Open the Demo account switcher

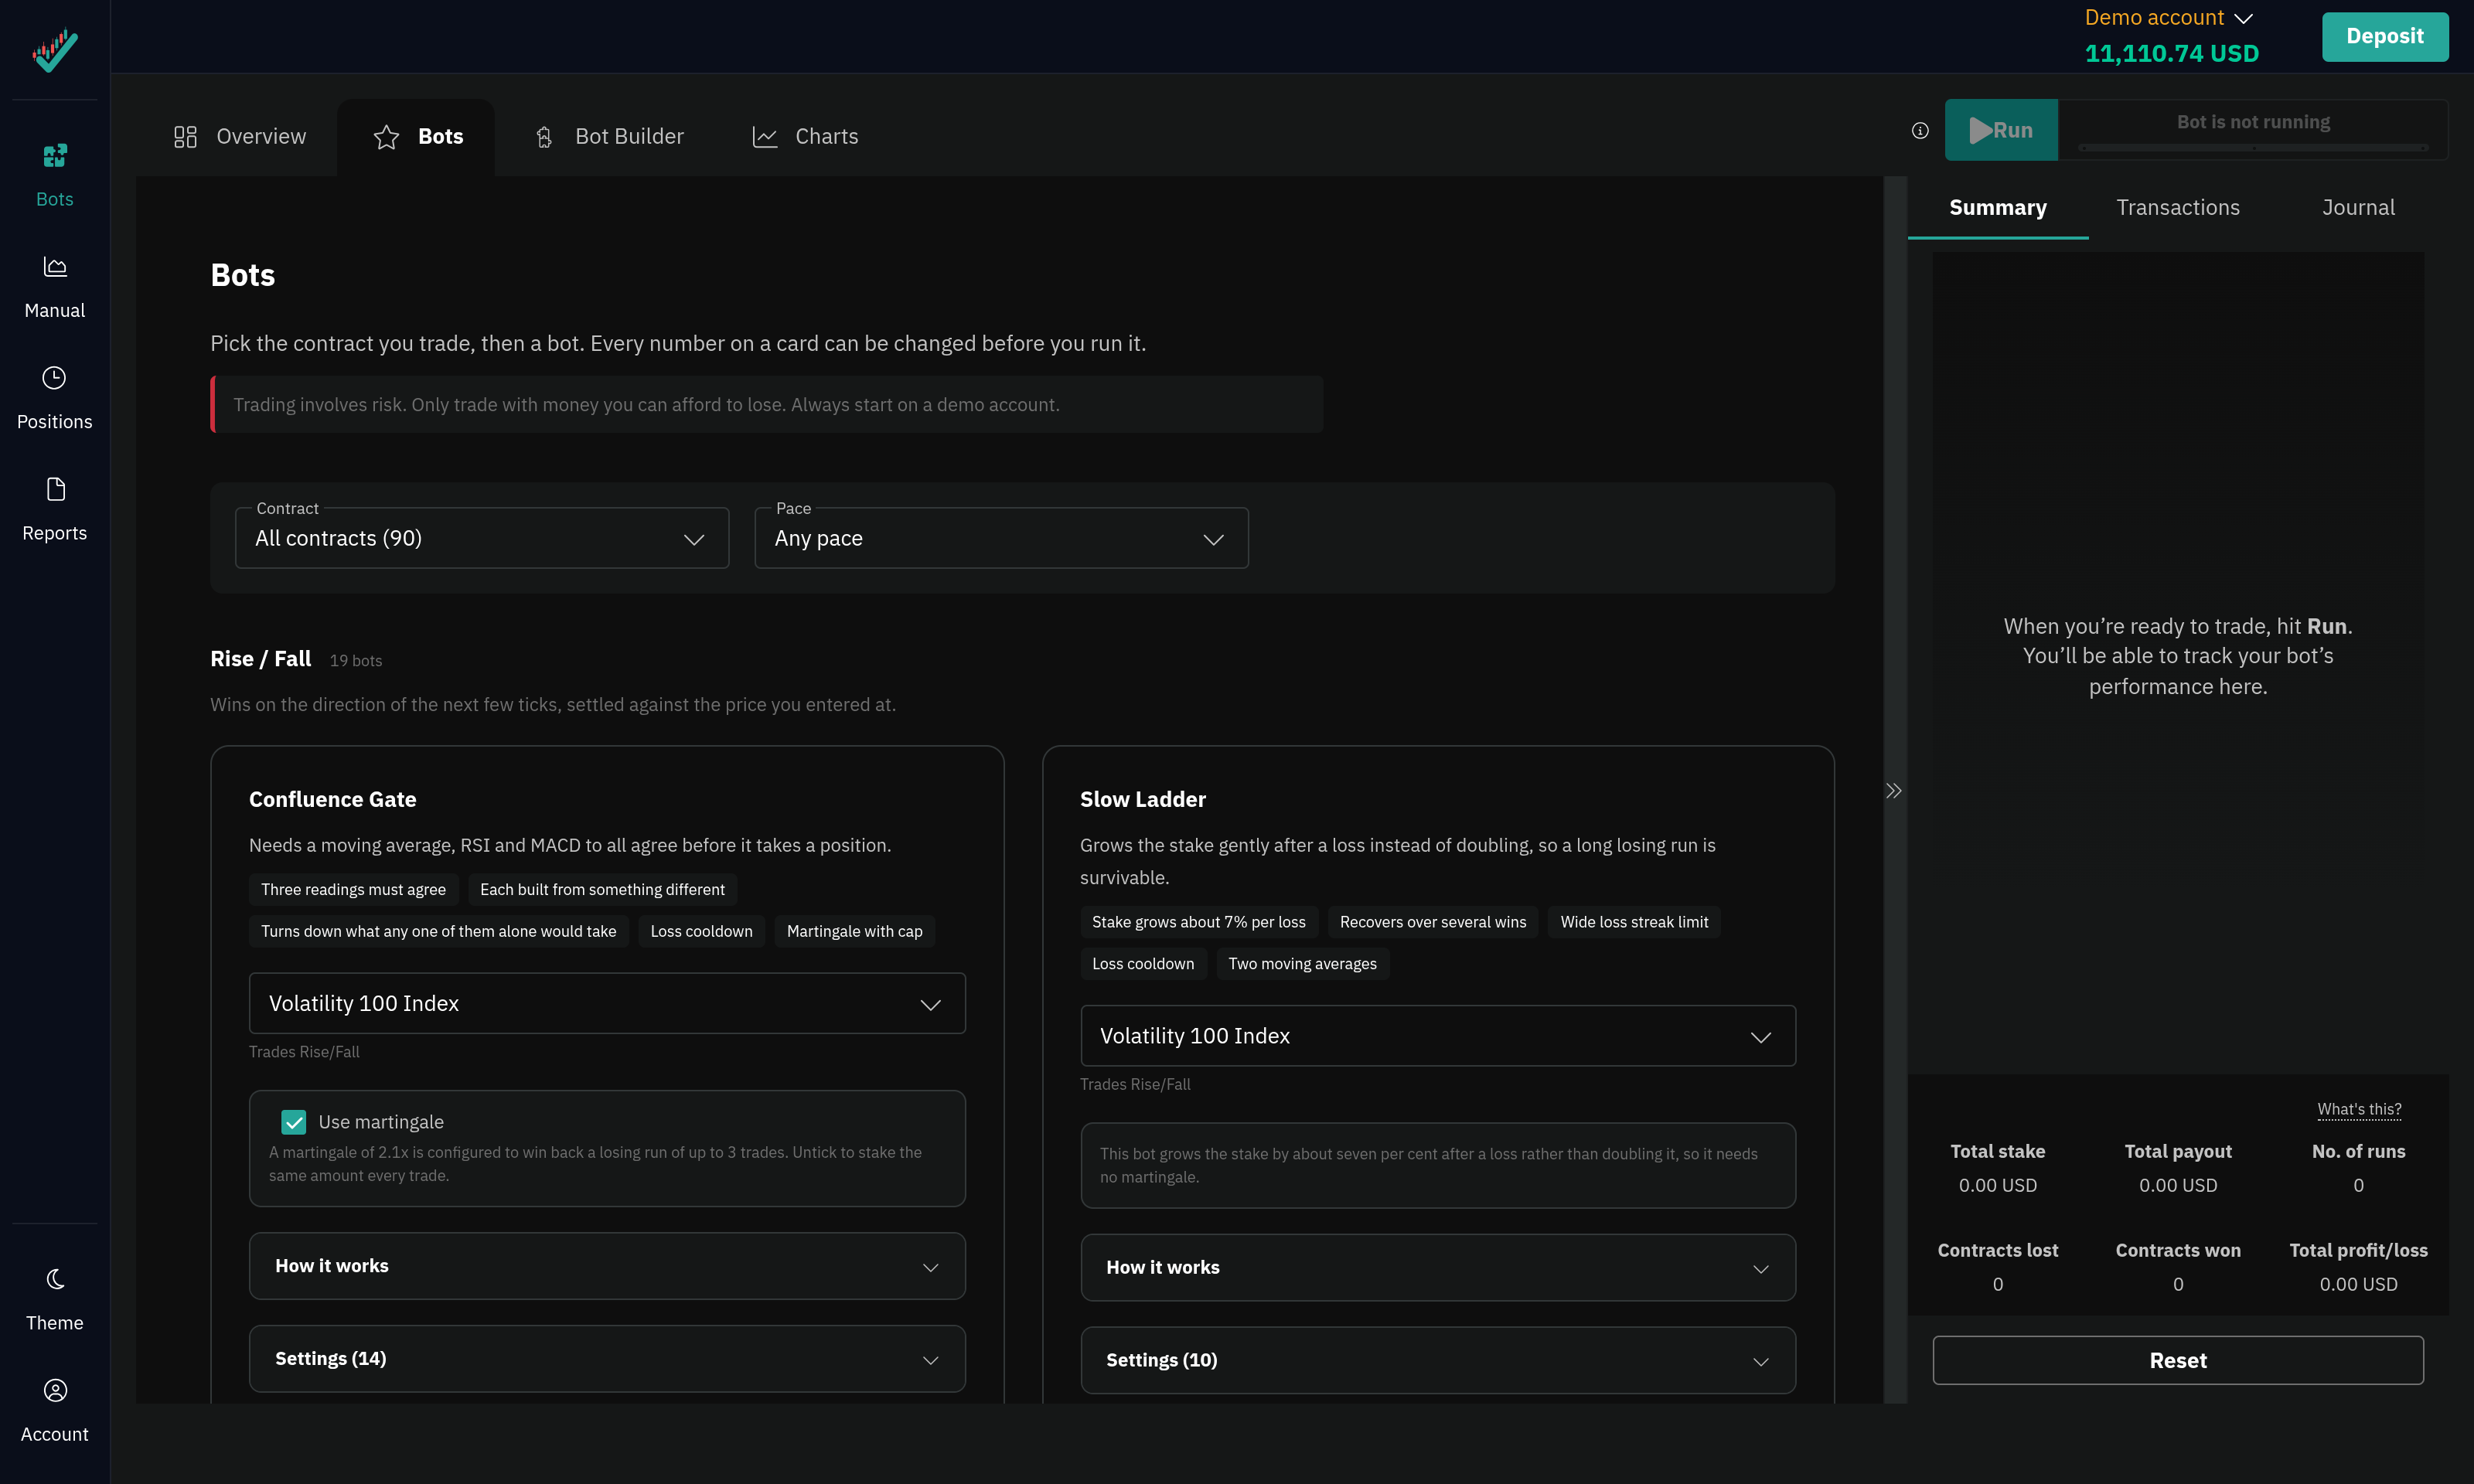click(x=2168, y=18)
